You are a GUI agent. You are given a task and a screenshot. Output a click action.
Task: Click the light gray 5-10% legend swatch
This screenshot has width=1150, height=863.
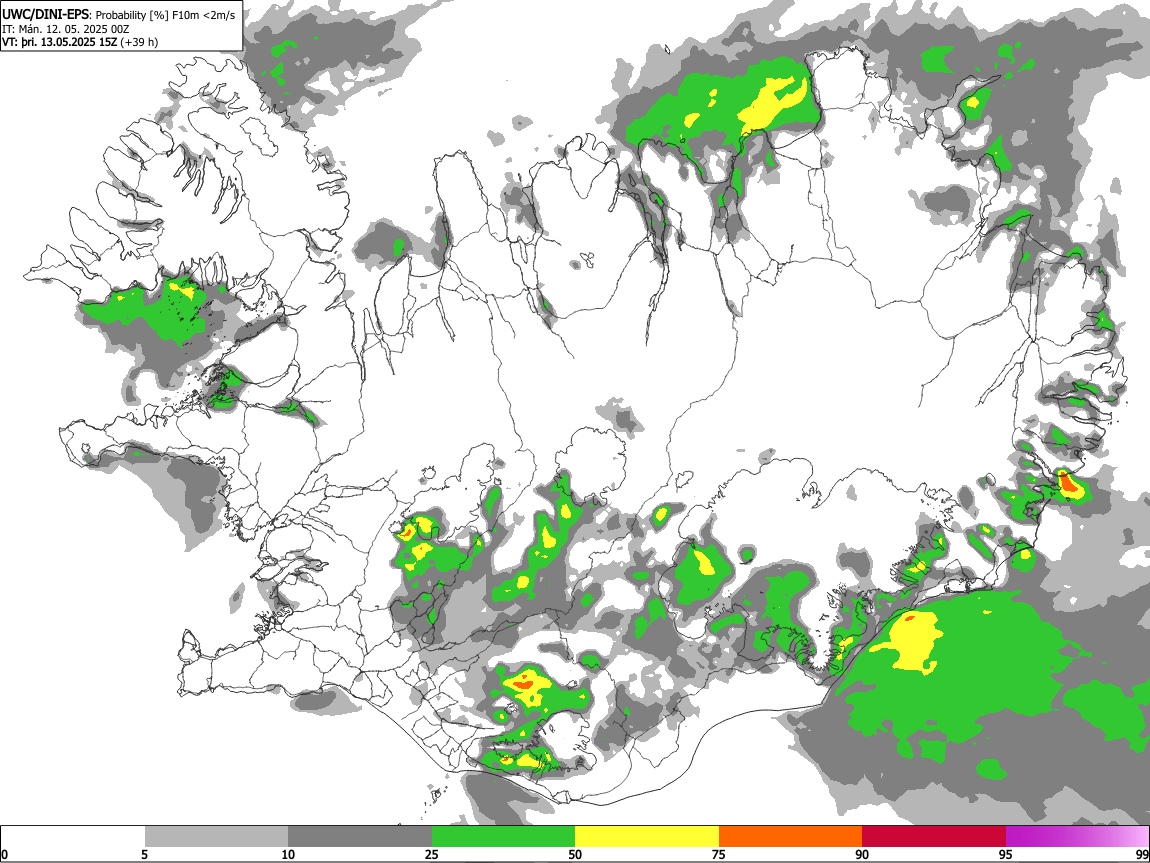[x=216, y=836]
